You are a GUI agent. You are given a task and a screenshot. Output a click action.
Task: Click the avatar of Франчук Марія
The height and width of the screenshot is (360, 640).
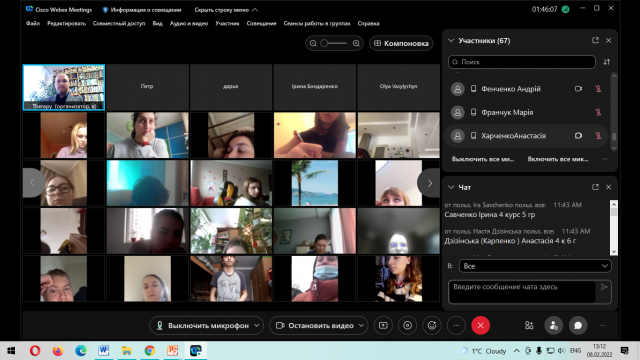tap(458, 112)
